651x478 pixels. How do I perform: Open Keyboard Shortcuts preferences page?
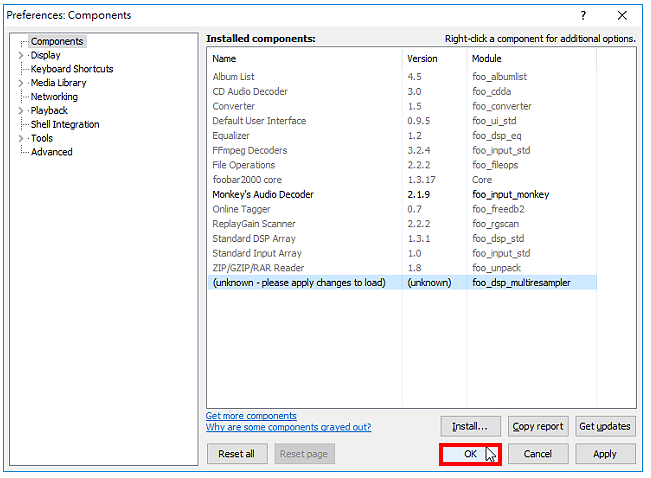click(72, 69)
